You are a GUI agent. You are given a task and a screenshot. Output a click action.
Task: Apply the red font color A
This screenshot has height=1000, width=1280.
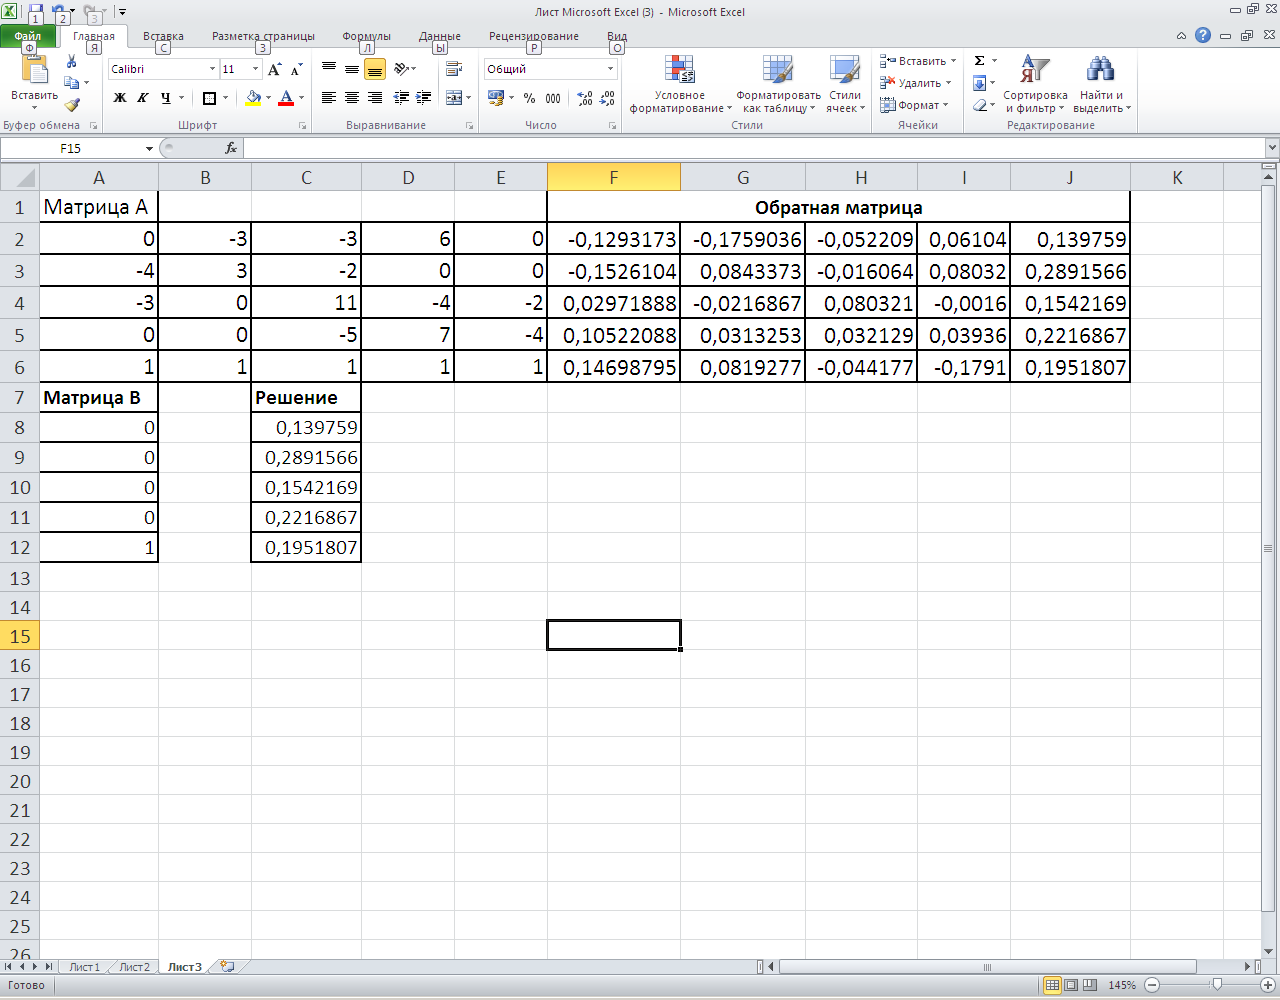287,98
